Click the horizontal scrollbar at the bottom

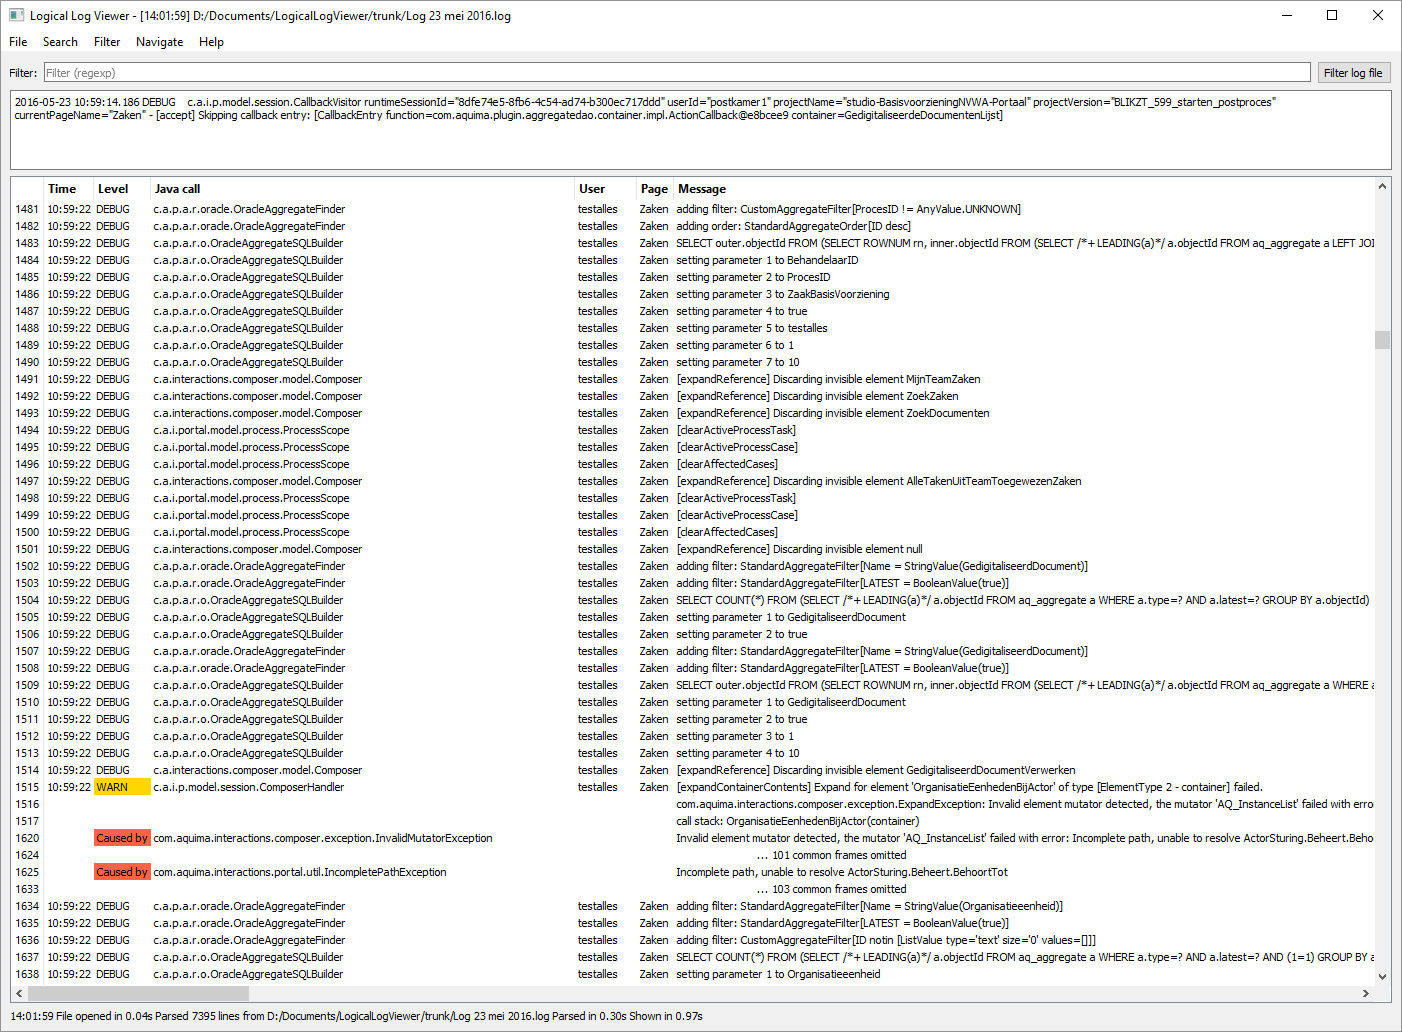click(x=140, y=993)
